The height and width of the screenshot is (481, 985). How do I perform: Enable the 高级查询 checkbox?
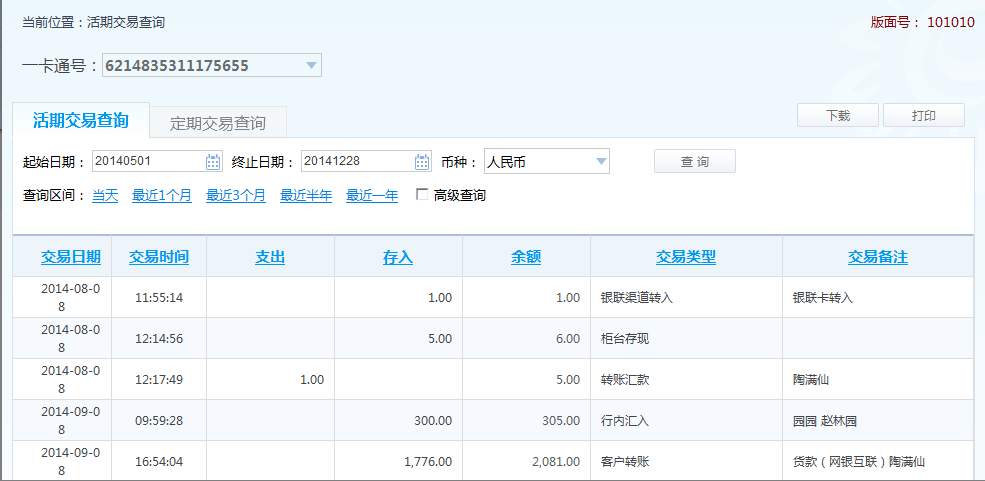(x=422, y=195)
